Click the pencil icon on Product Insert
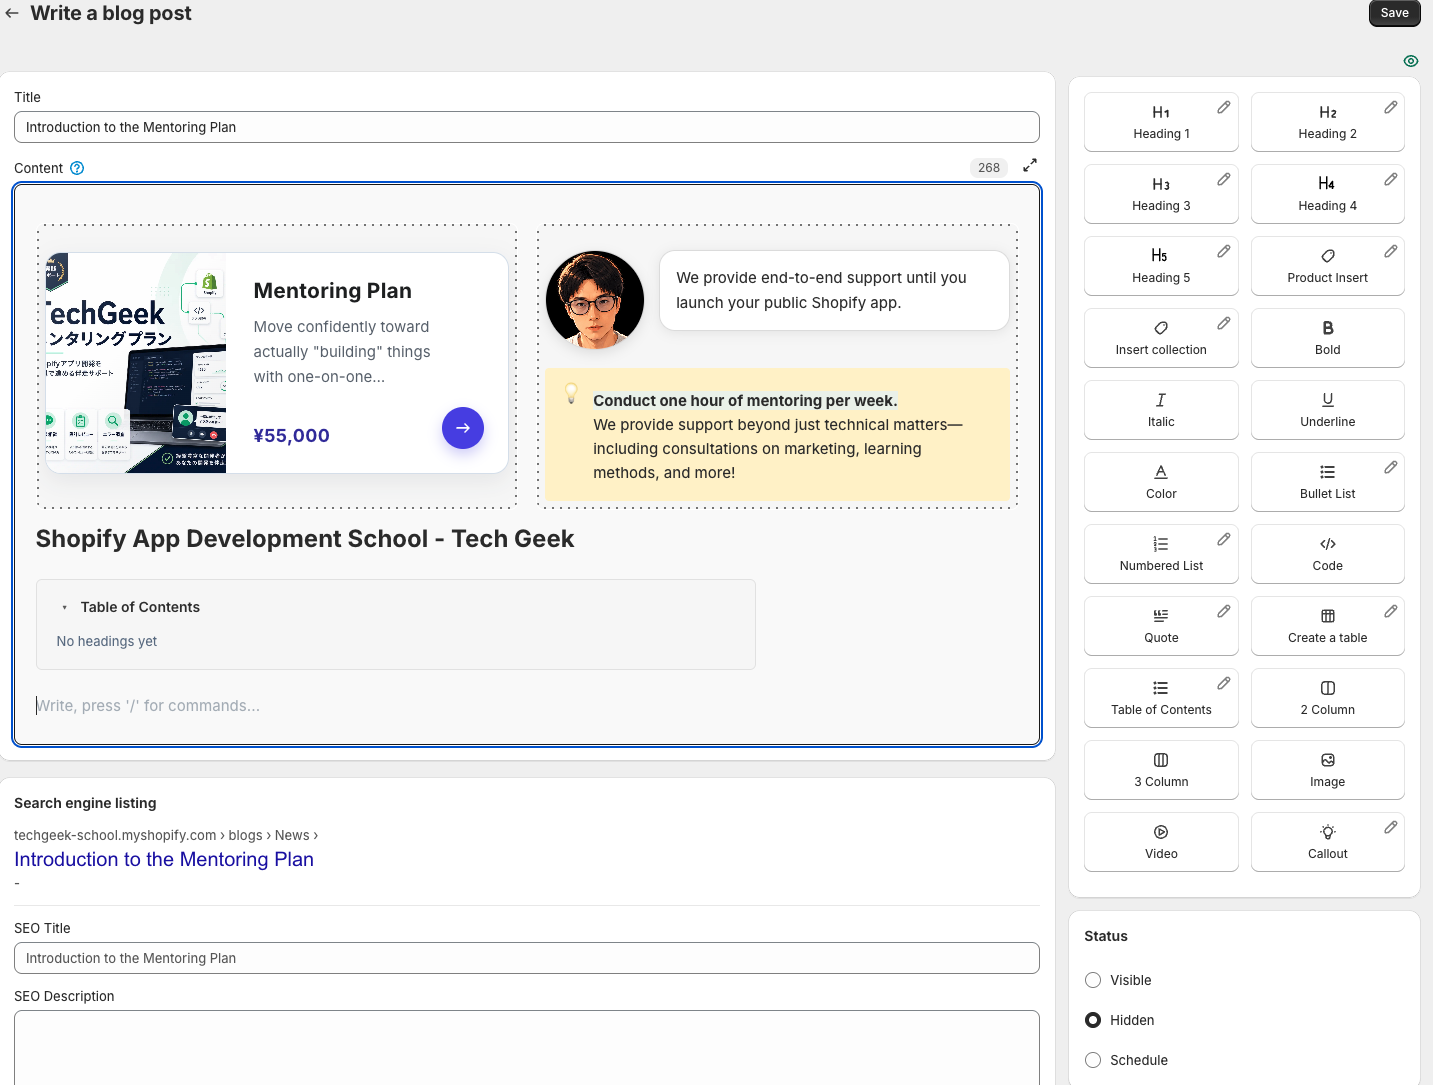Screen dimensions: 1433x1085 pyautogui.click(x=1391, y=251)
